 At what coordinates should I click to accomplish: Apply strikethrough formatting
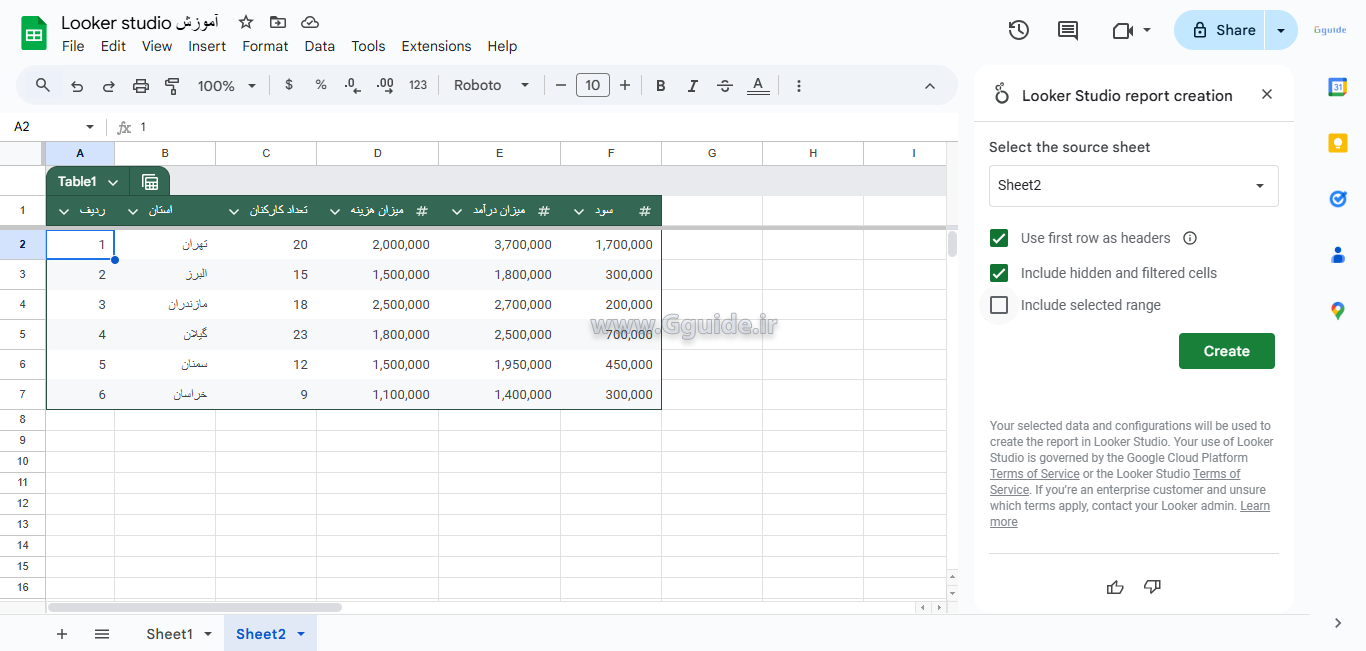click(725, 86)
